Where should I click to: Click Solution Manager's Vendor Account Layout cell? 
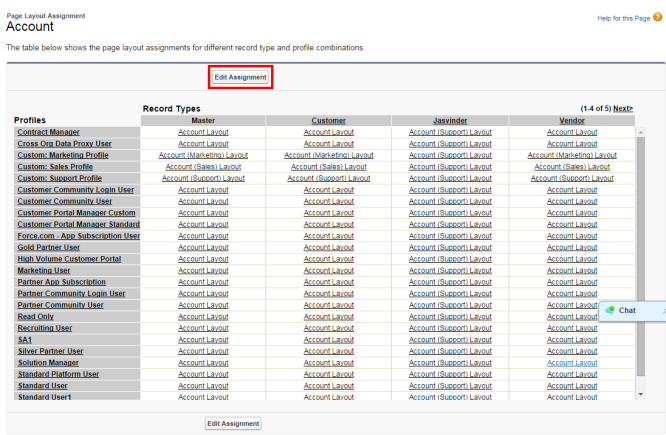[x=572, y=362]
